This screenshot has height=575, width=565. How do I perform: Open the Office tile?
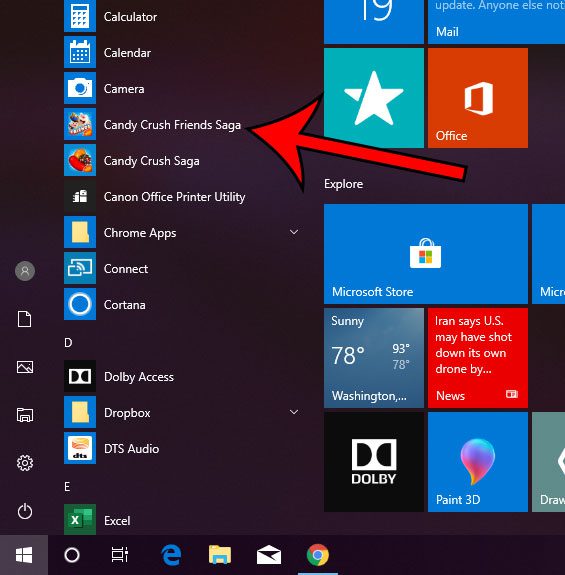click(478, 98)
